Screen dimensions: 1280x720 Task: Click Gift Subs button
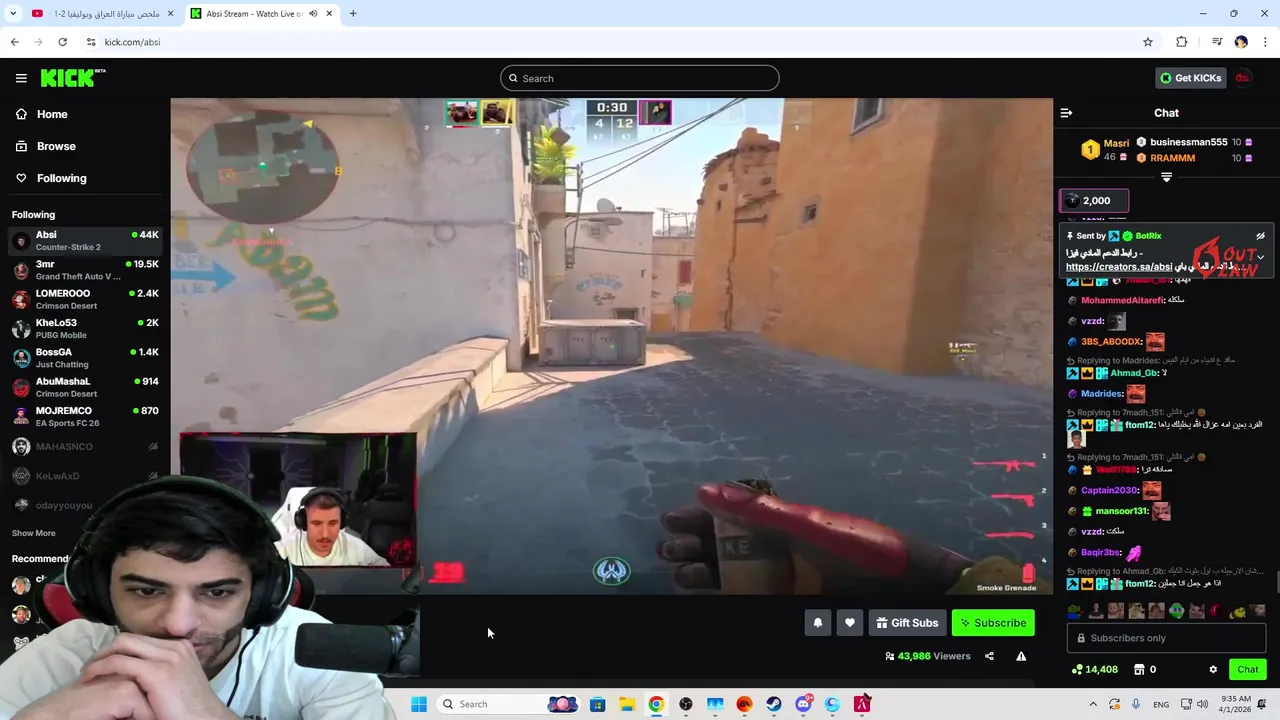(907, 623)
